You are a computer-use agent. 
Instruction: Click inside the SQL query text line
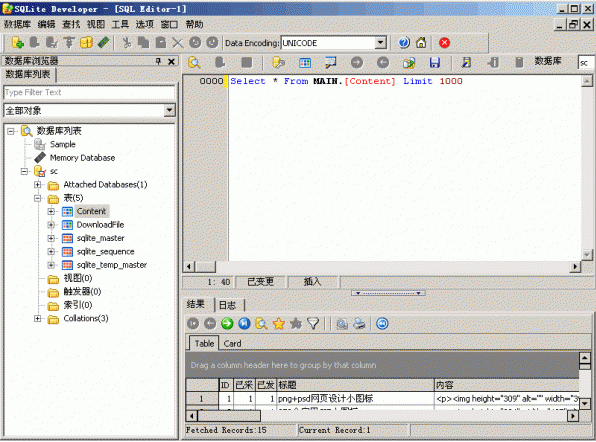click(346, 81)
